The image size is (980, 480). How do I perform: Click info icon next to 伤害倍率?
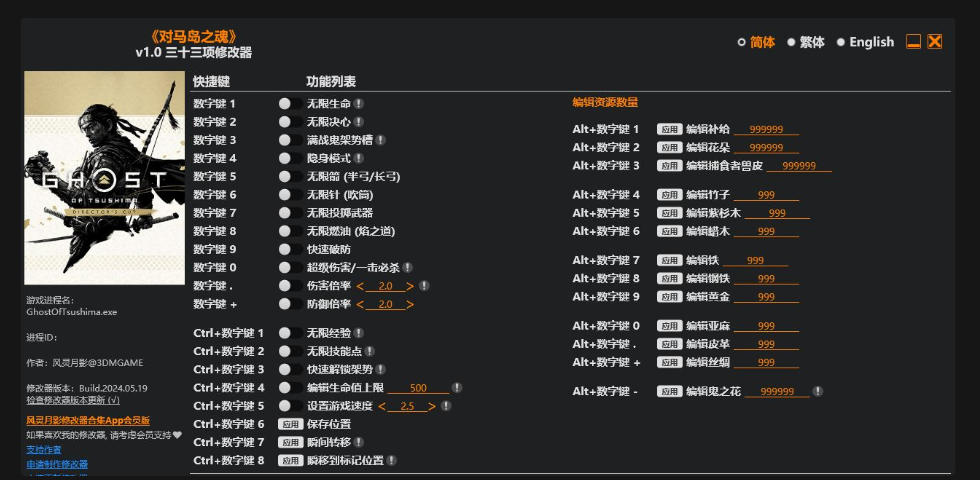tap(424, 286)
